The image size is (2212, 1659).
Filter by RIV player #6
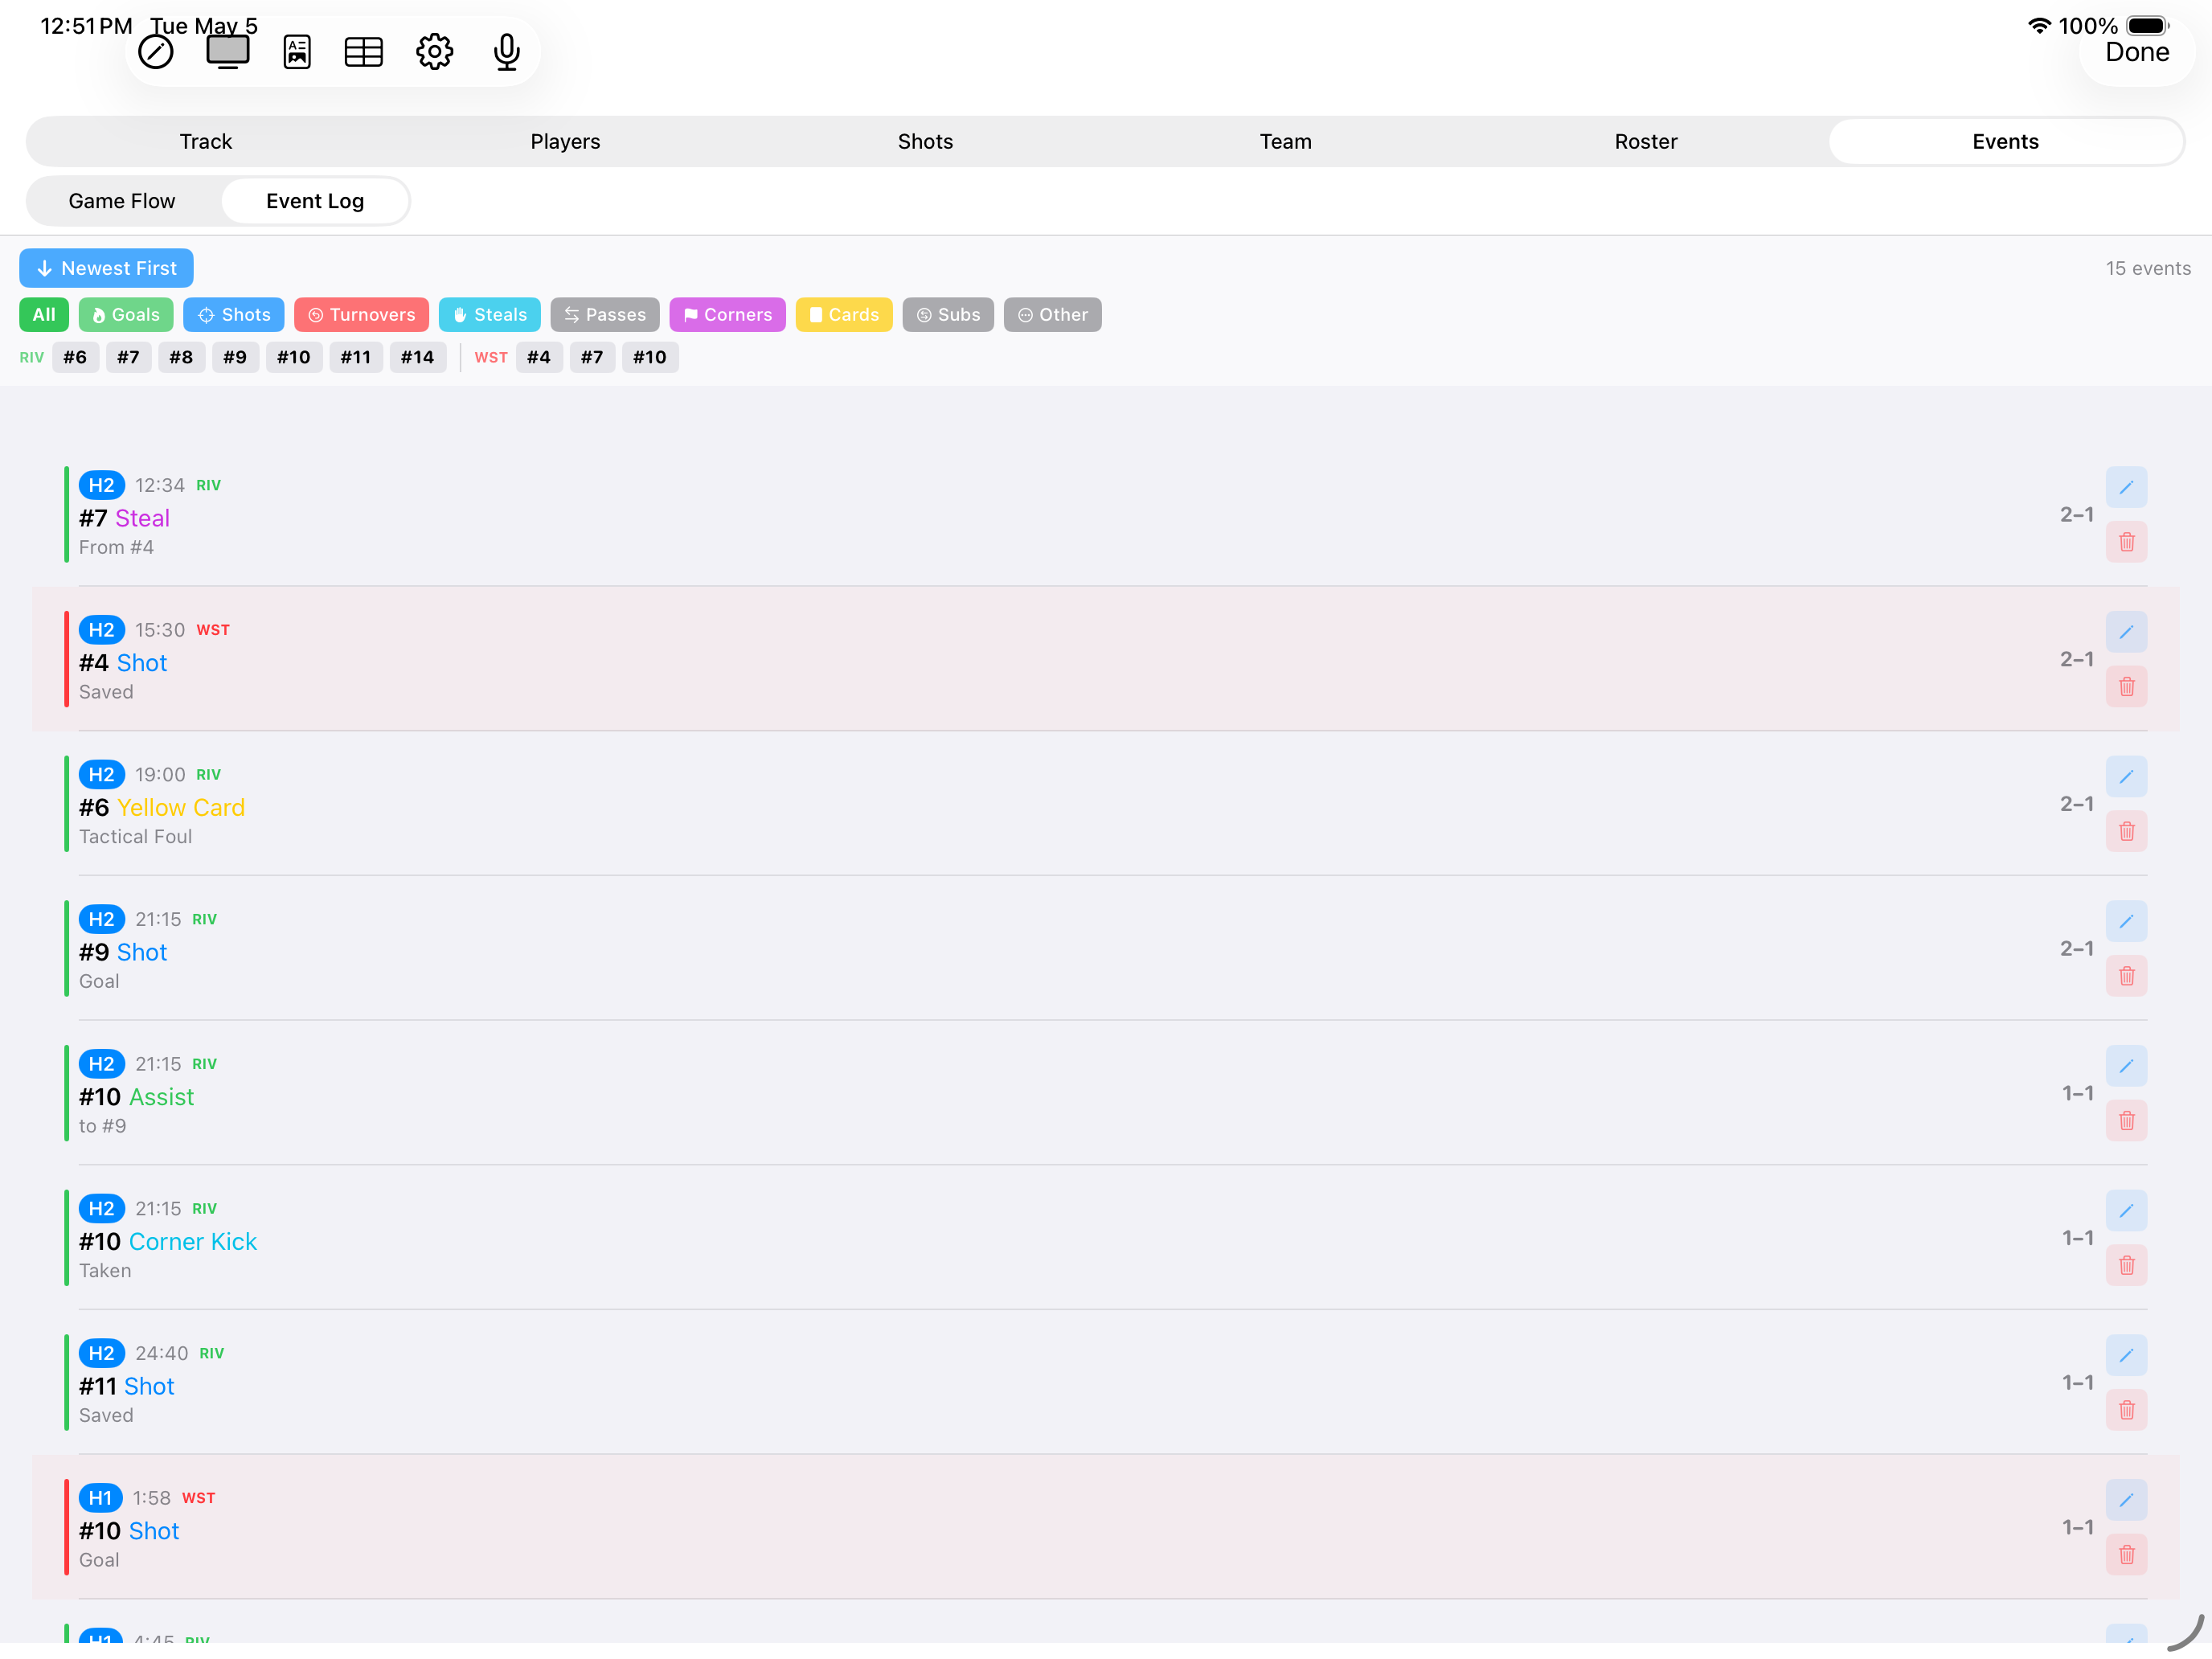75,358
